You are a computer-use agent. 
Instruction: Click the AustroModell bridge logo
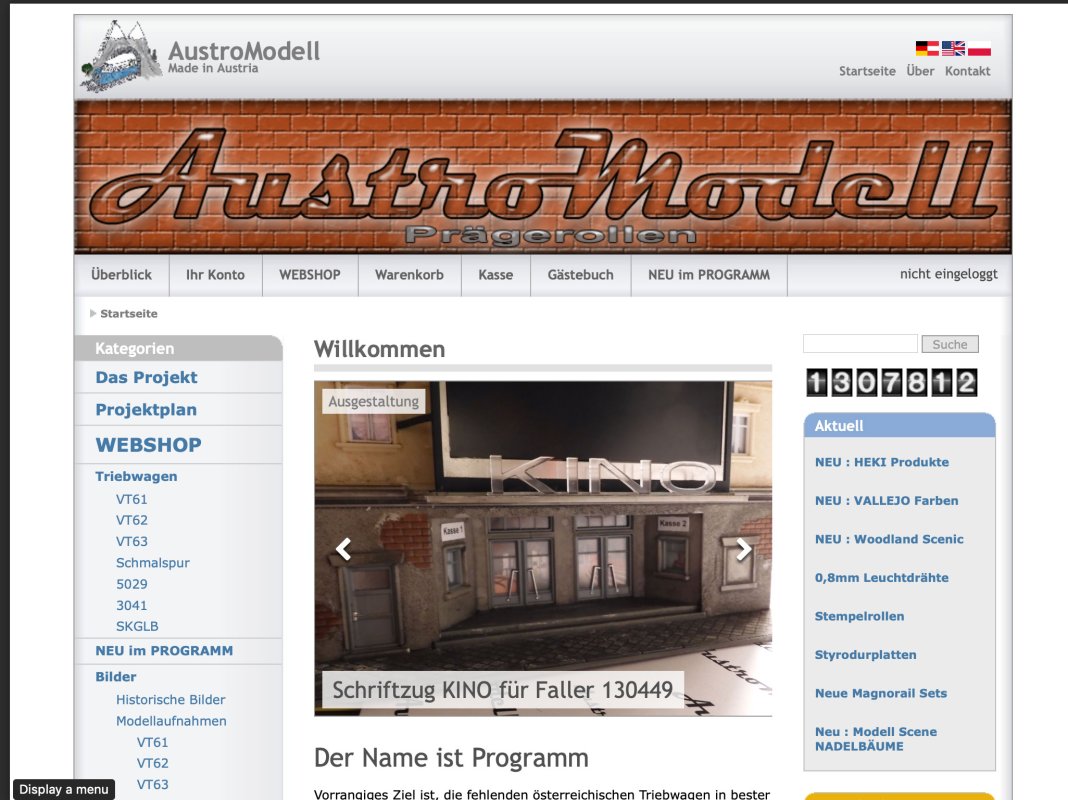coord(121,55)
